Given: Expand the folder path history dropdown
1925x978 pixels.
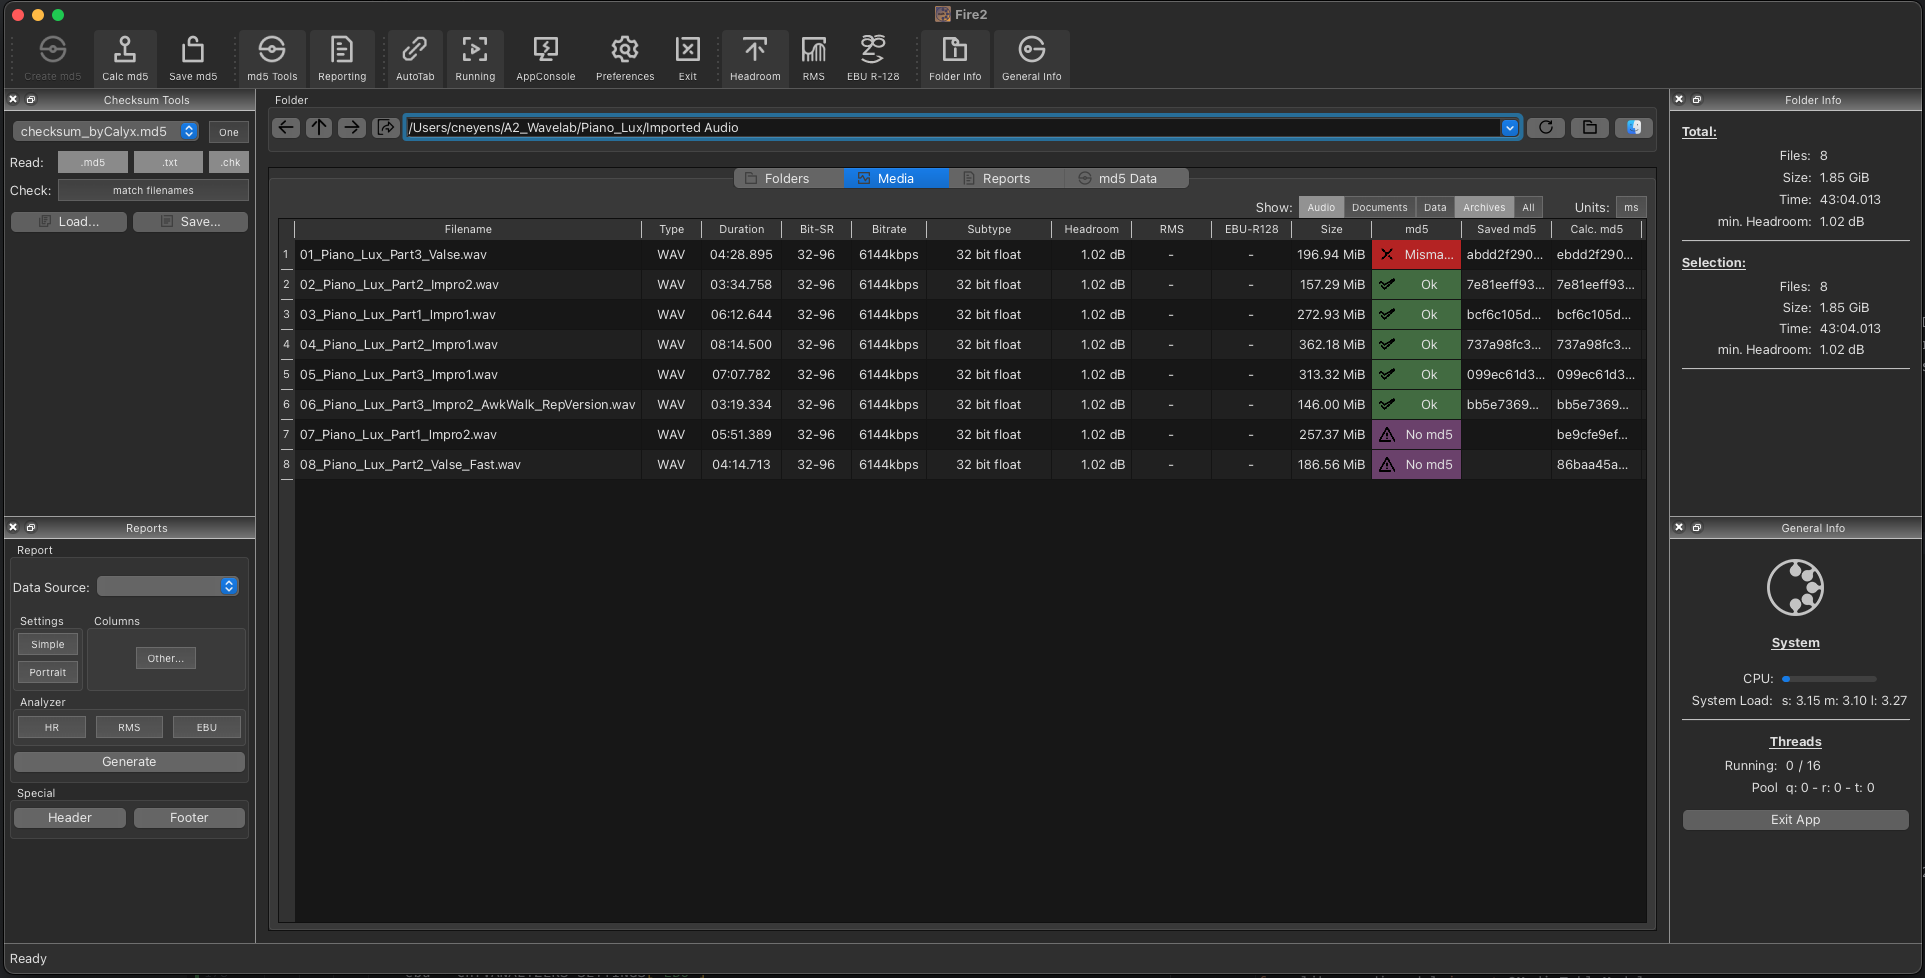Looking at the screenshot, I should [1510, 127].
